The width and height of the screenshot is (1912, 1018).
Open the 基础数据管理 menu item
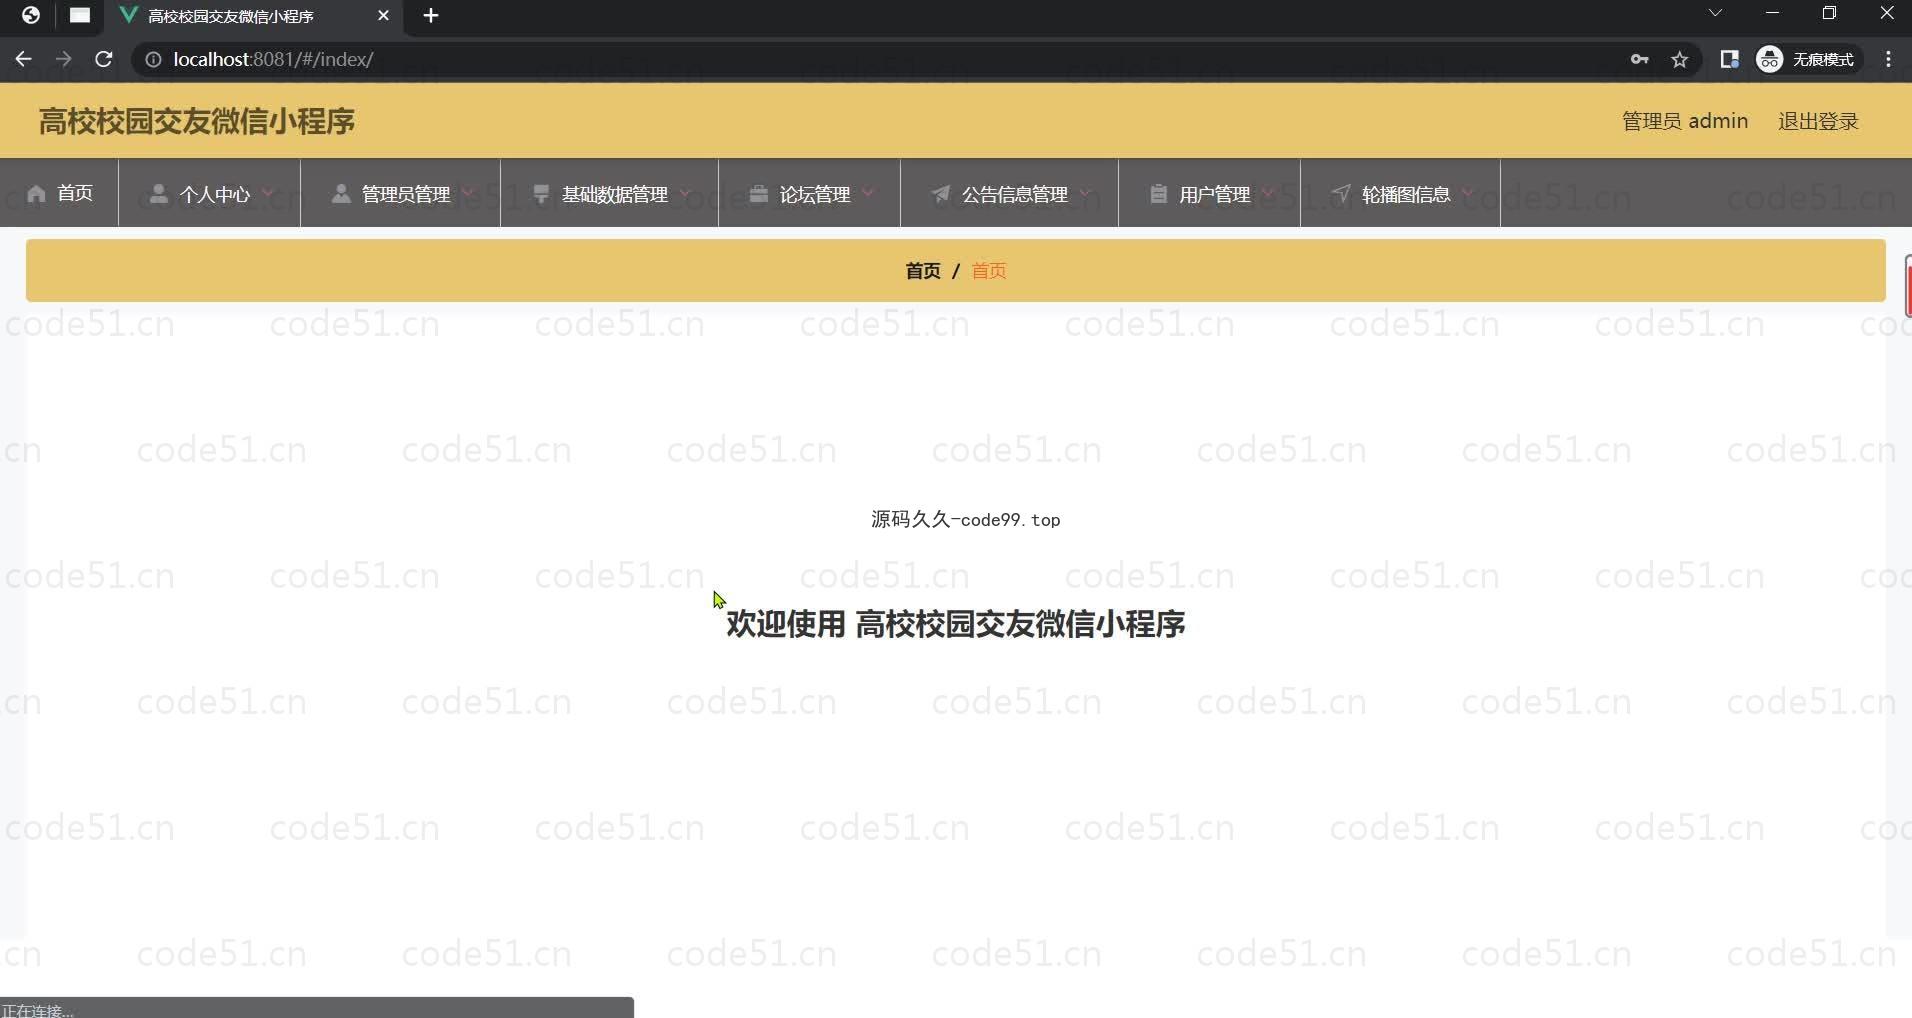(x=610, y=192)
